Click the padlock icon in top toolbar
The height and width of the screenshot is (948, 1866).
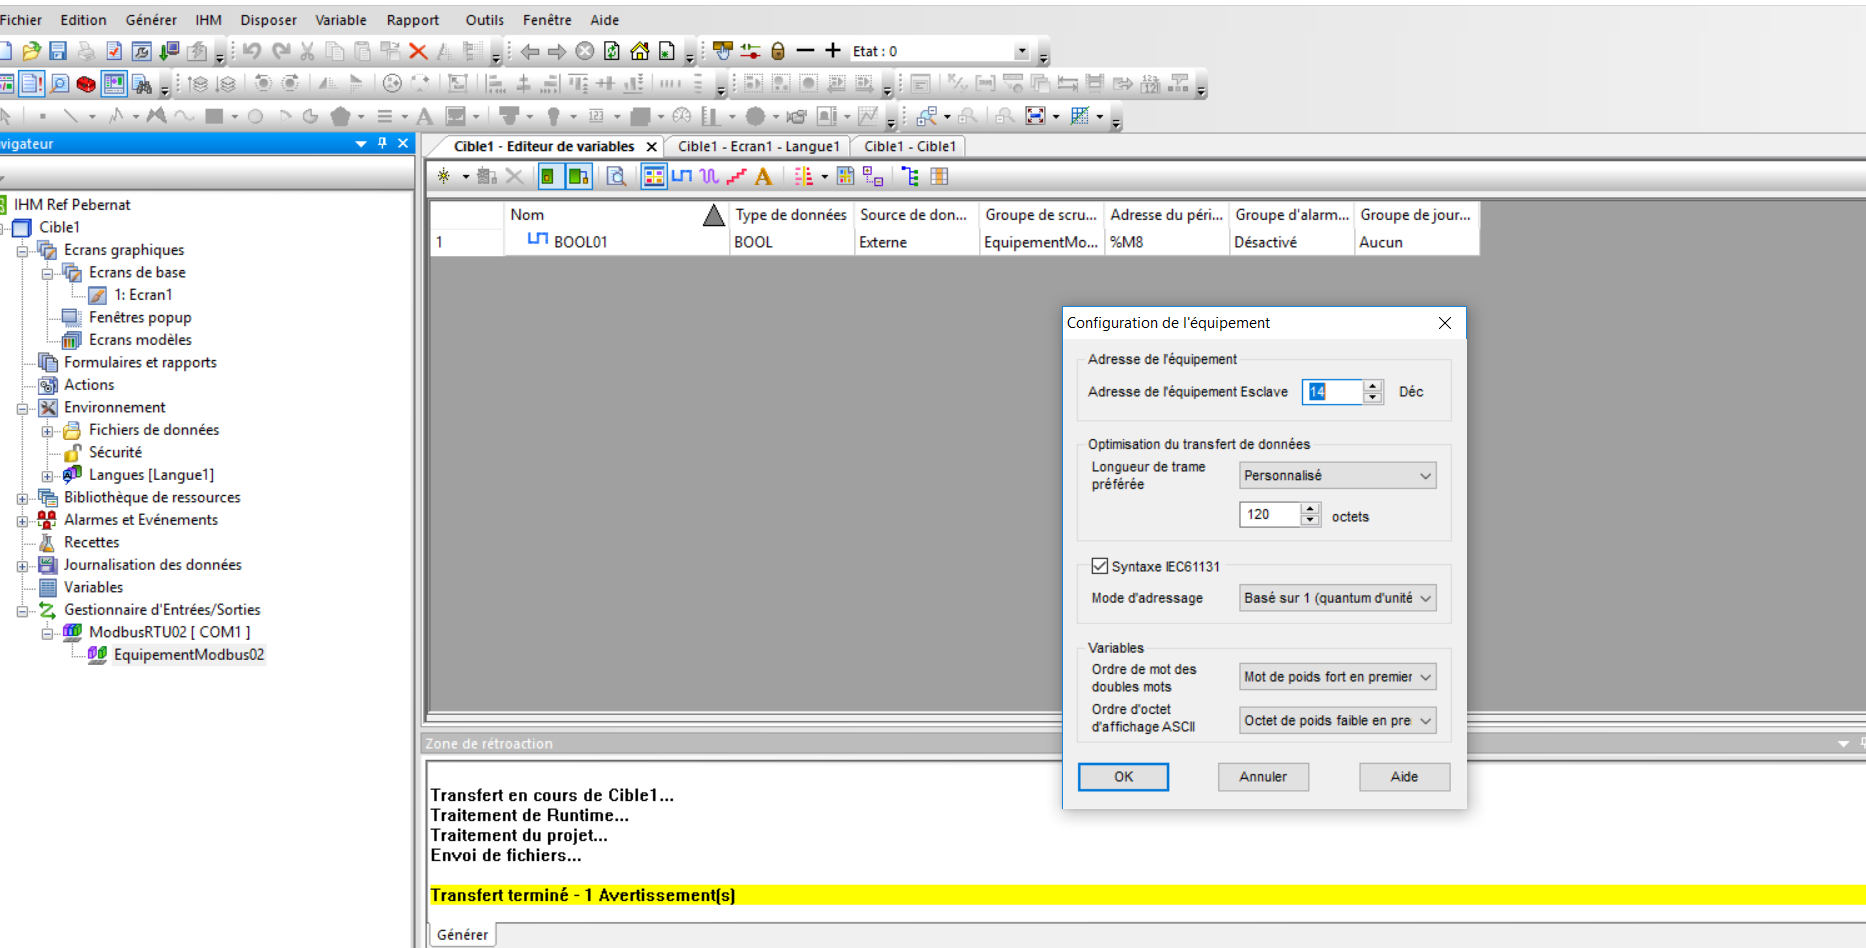point(778,51)
